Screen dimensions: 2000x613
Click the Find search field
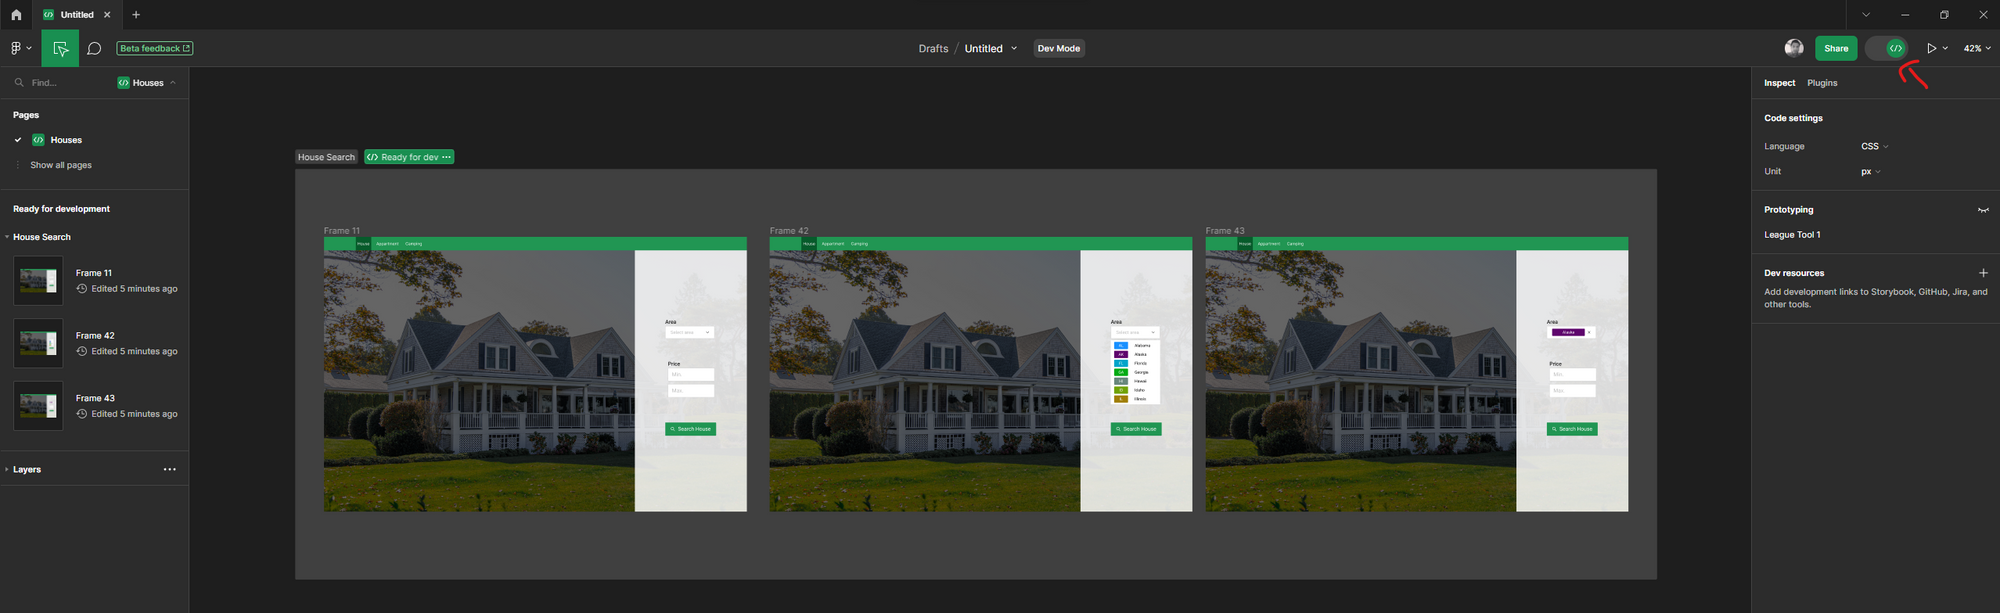tap(60, 83)
